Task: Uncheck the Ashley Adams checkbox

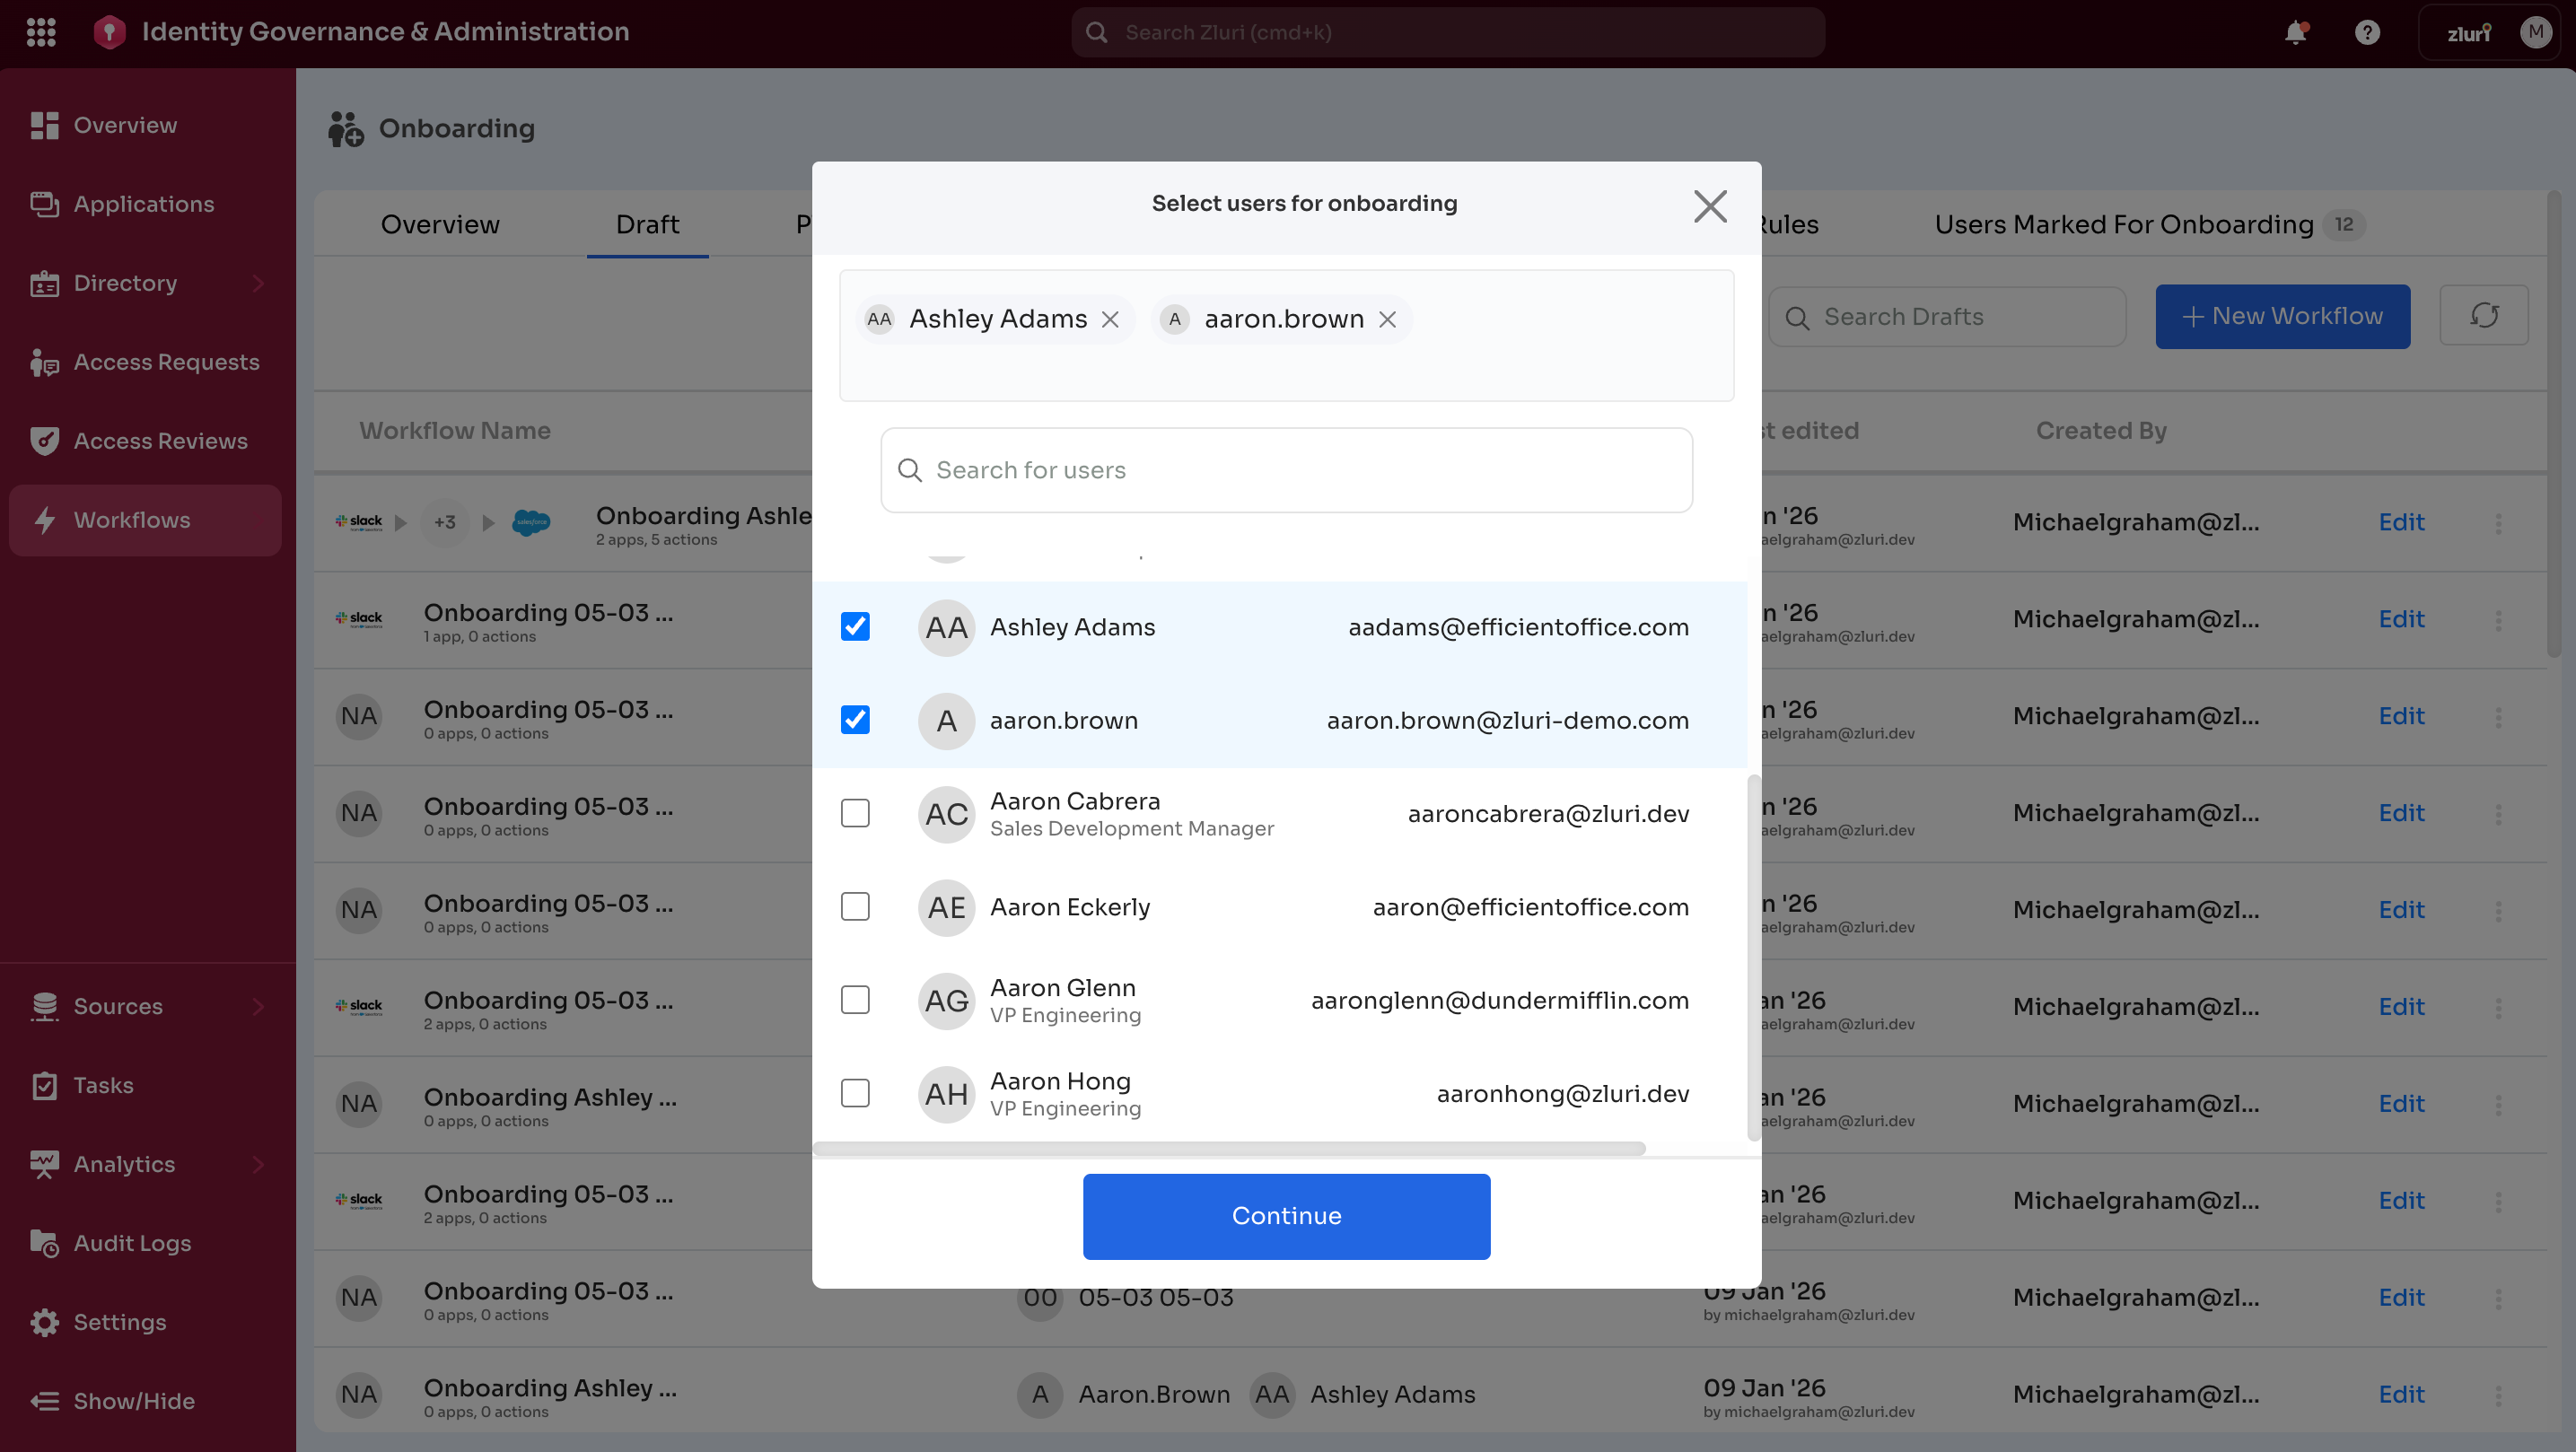Action: click(855, 627)
